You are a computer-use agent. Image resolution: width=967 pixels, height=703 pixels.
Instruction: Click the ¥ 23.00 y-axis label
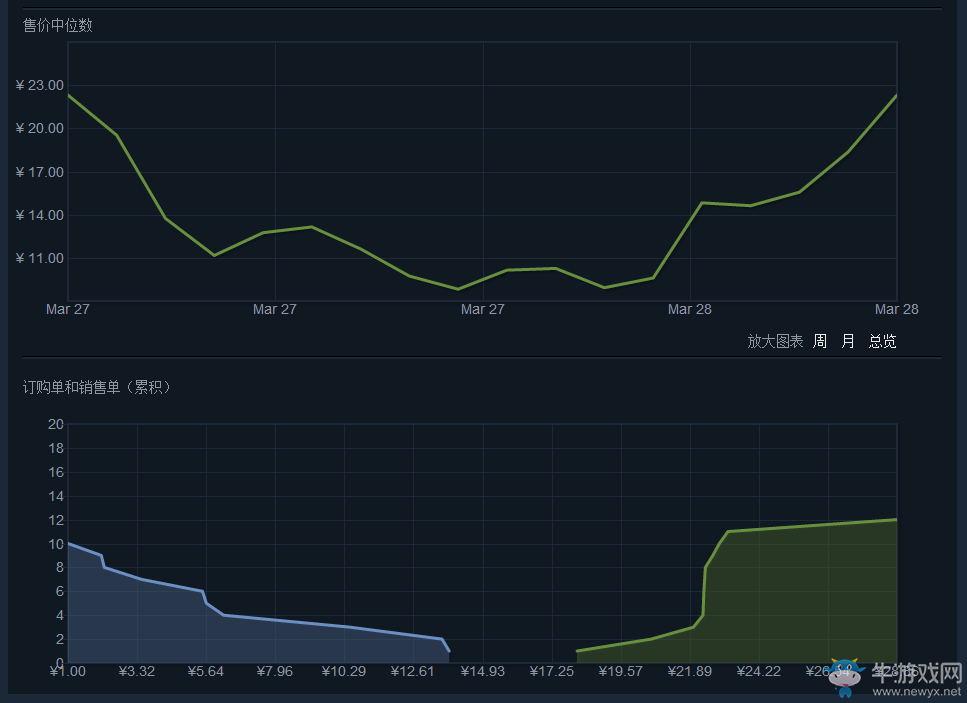coord(40,85)
